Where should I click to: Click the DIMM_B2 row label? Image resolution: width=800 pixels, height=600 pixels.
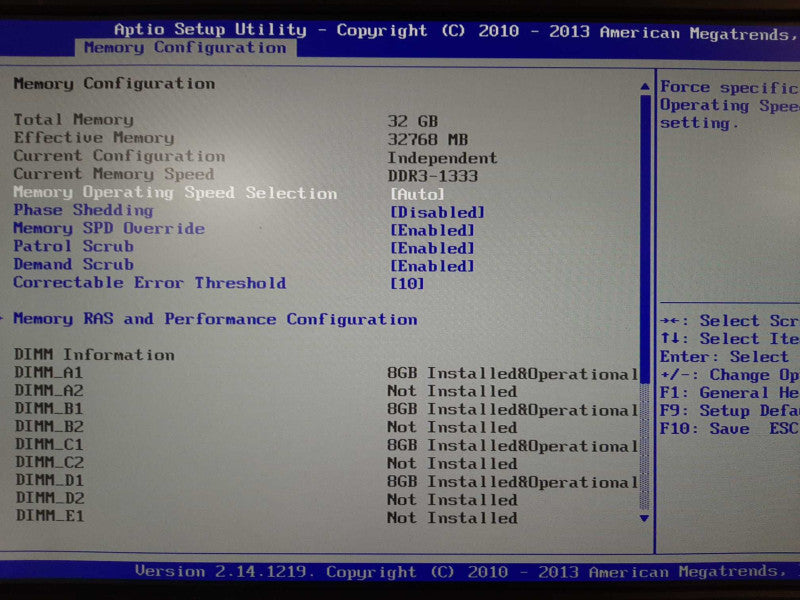click(49, 427)
